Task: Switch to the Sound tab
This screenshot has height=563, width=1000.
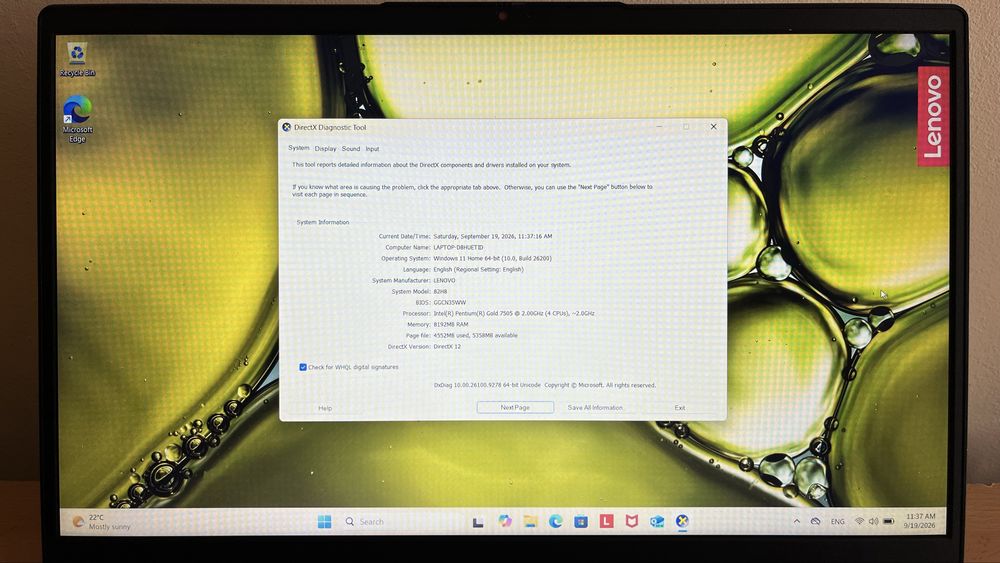Action: coord(351,149)
